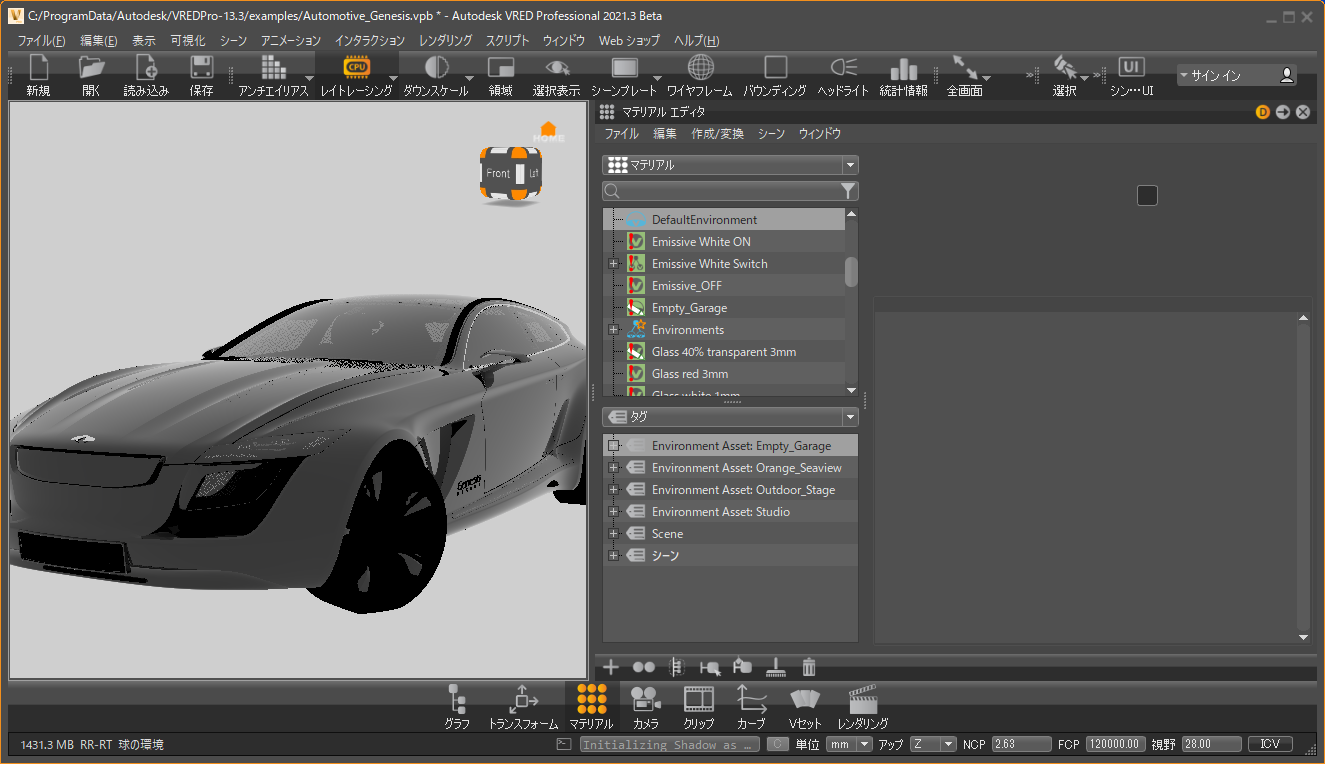1325x764 pixels.
Task: Toggle the ワイヤフレーム wireframe display
Action: (701, 68)
